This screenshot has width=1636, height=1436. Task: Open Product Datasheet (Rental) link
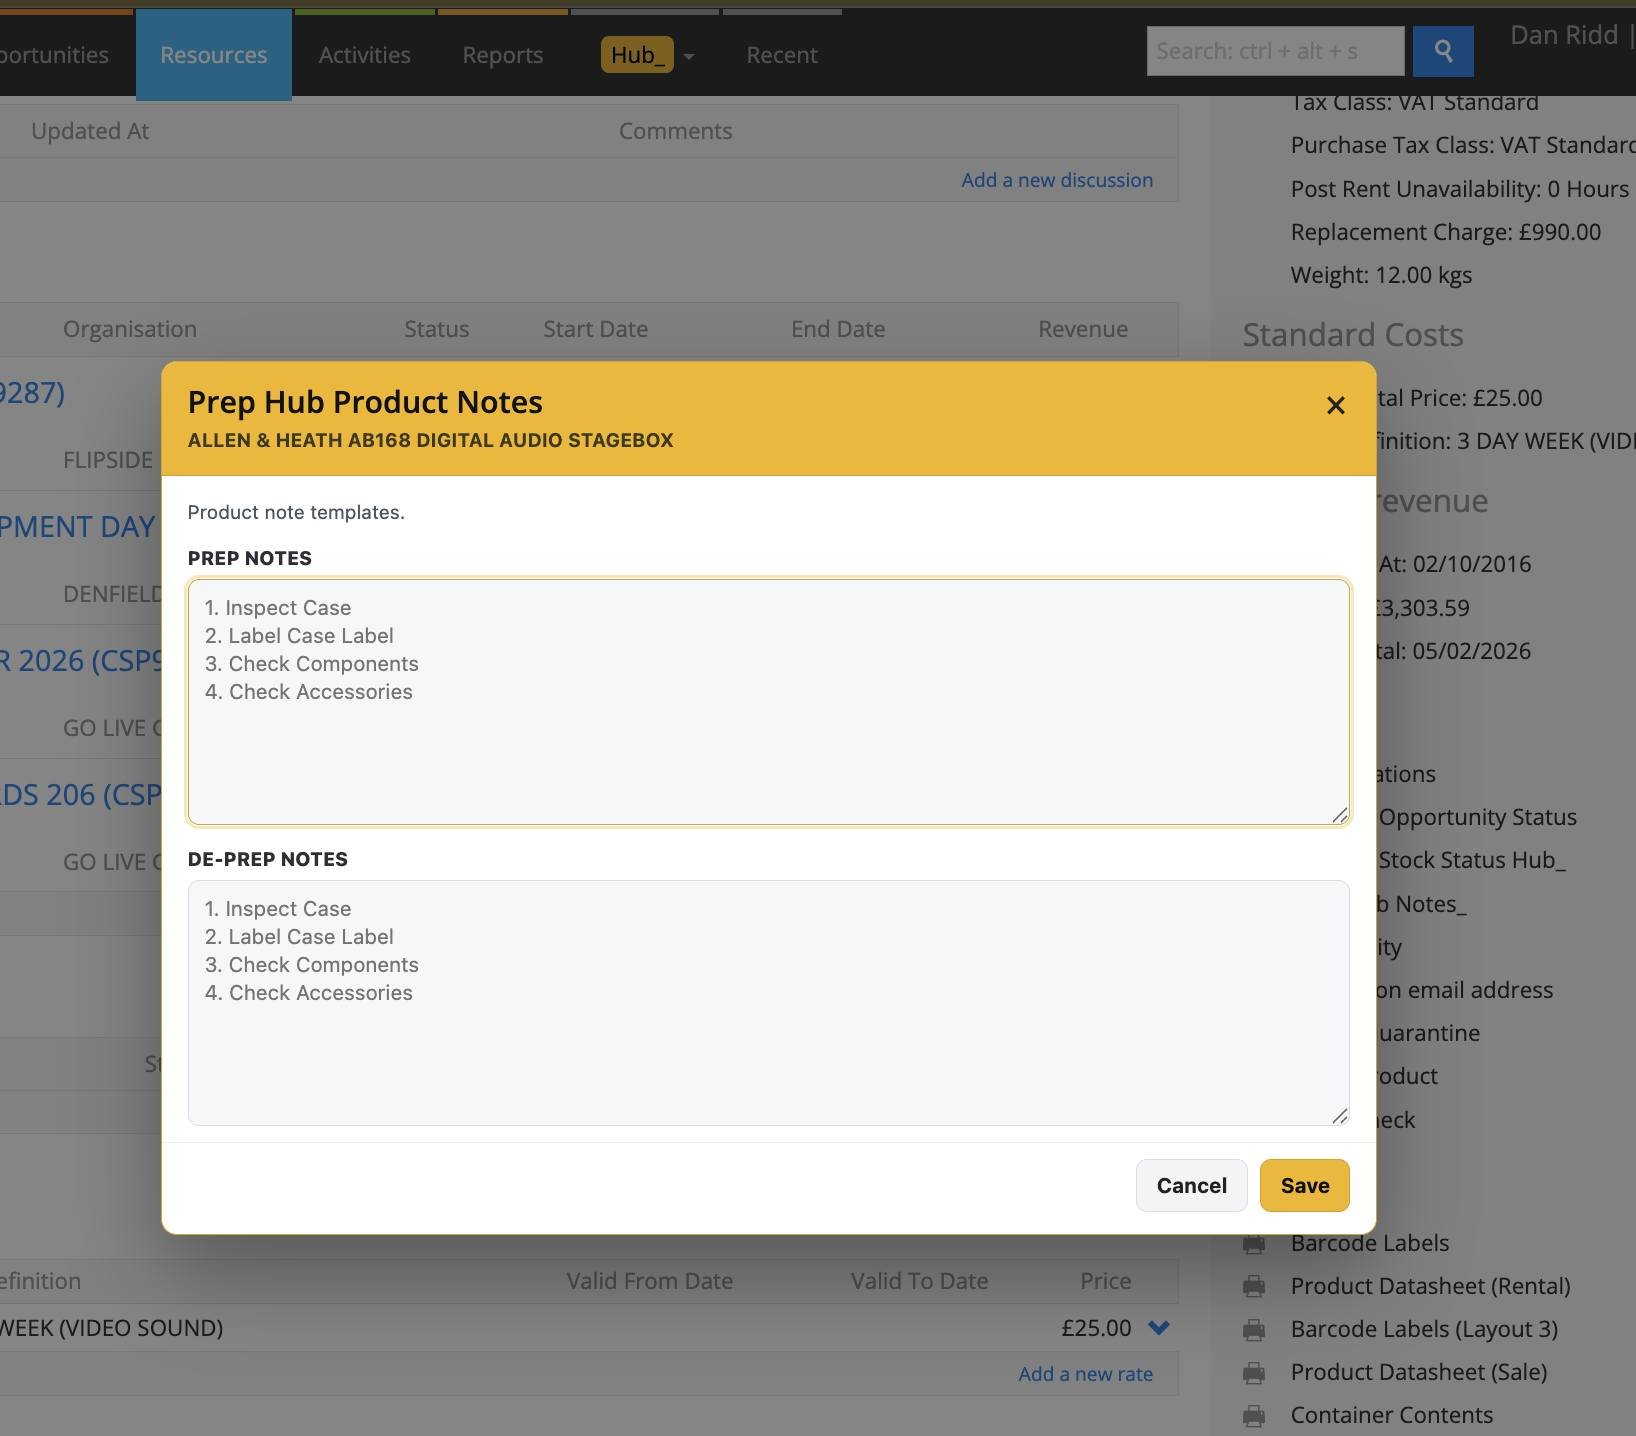point(1431,1286)
